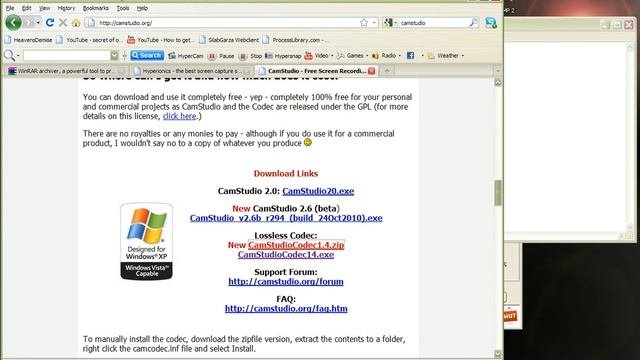Click the GPL license 'click here' link
640x360 pixels.
[179, 116]
